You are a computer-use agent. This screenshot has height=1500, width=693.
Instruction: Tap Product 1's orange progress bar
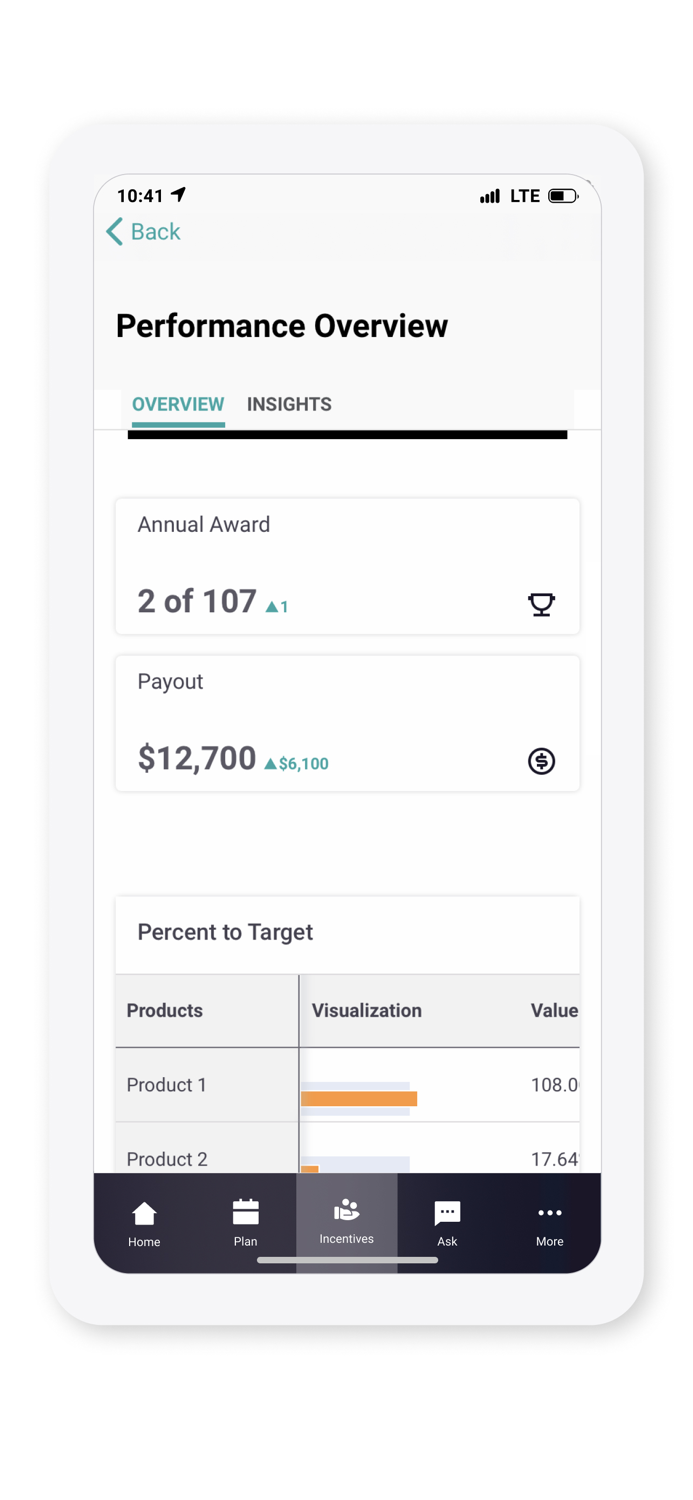coord(358,1098)
